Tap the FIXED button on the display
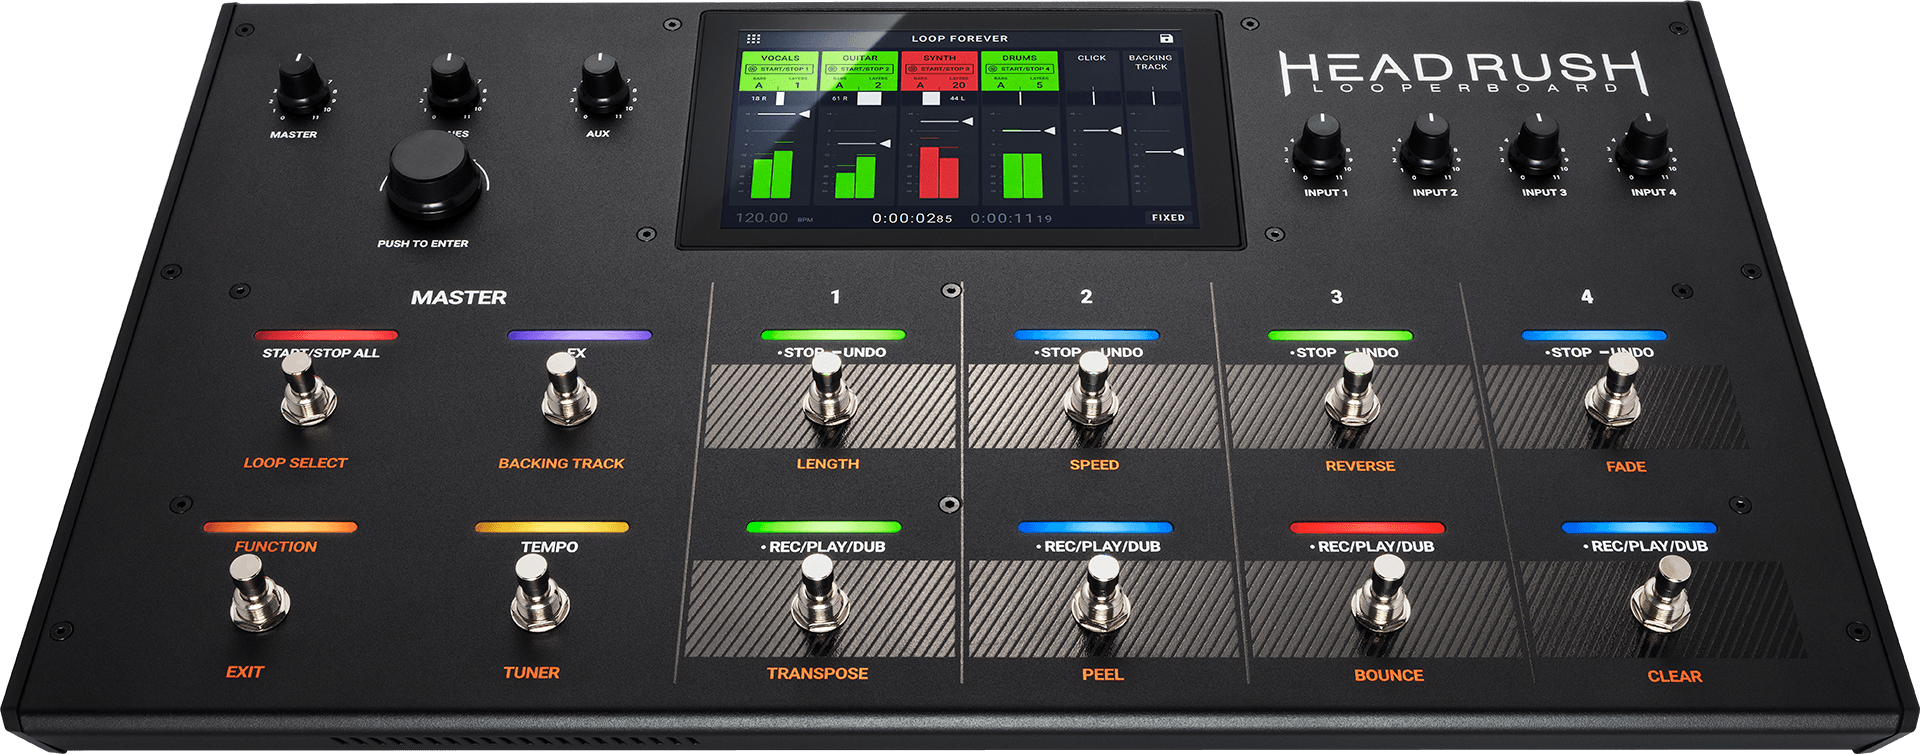Screen dimensions: 1920x754 pyautogui.click(x=1168, y=217)
